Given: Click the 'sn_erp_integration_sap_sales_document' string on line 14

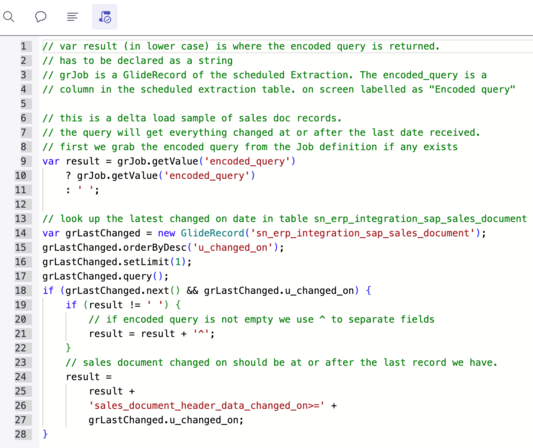Looking at the screenshot, I should click(363, 233).
